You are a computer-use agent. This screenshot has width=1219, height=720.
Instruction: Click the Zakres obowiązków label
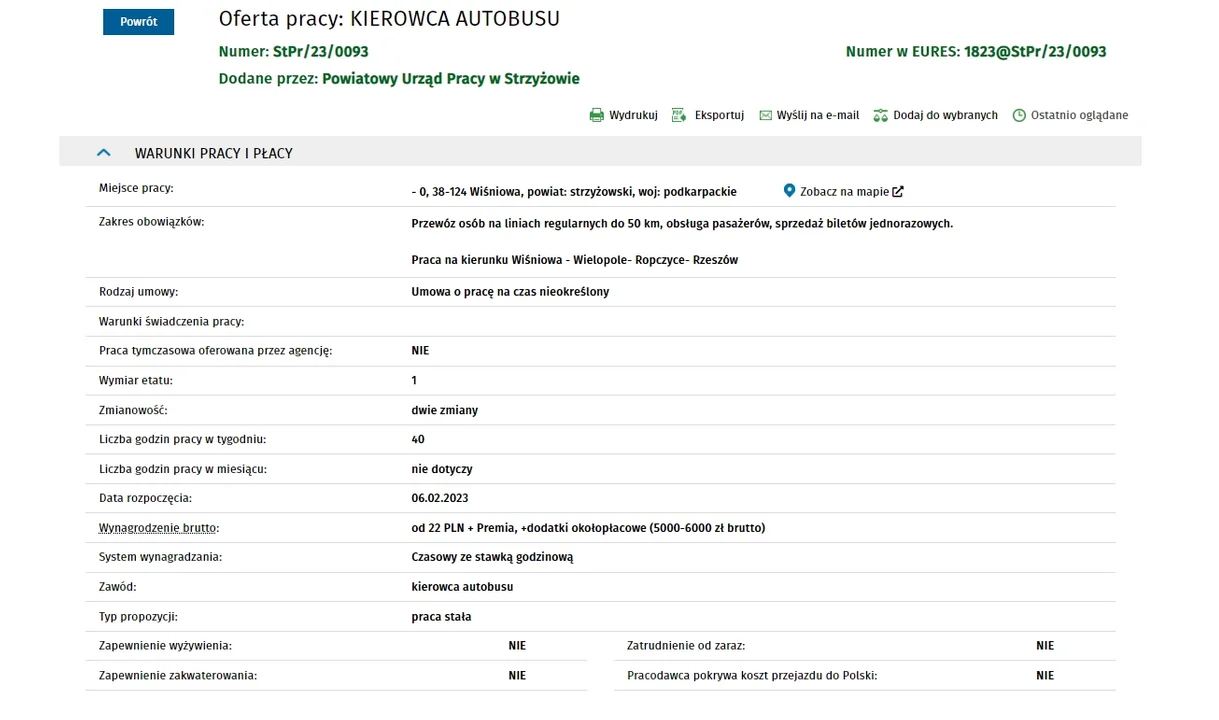[x=151, y=221]
